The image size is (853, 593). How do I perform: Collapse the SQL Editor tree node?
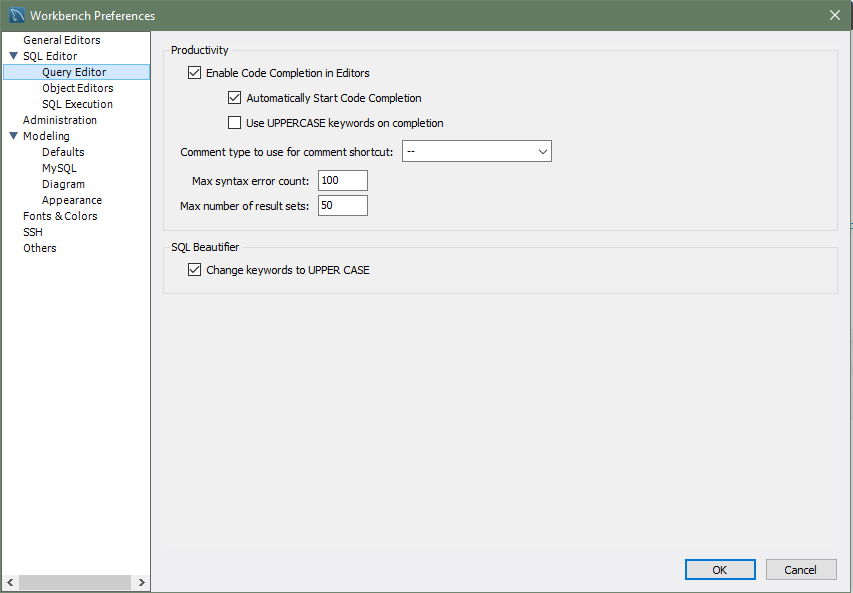click(13, 56)
